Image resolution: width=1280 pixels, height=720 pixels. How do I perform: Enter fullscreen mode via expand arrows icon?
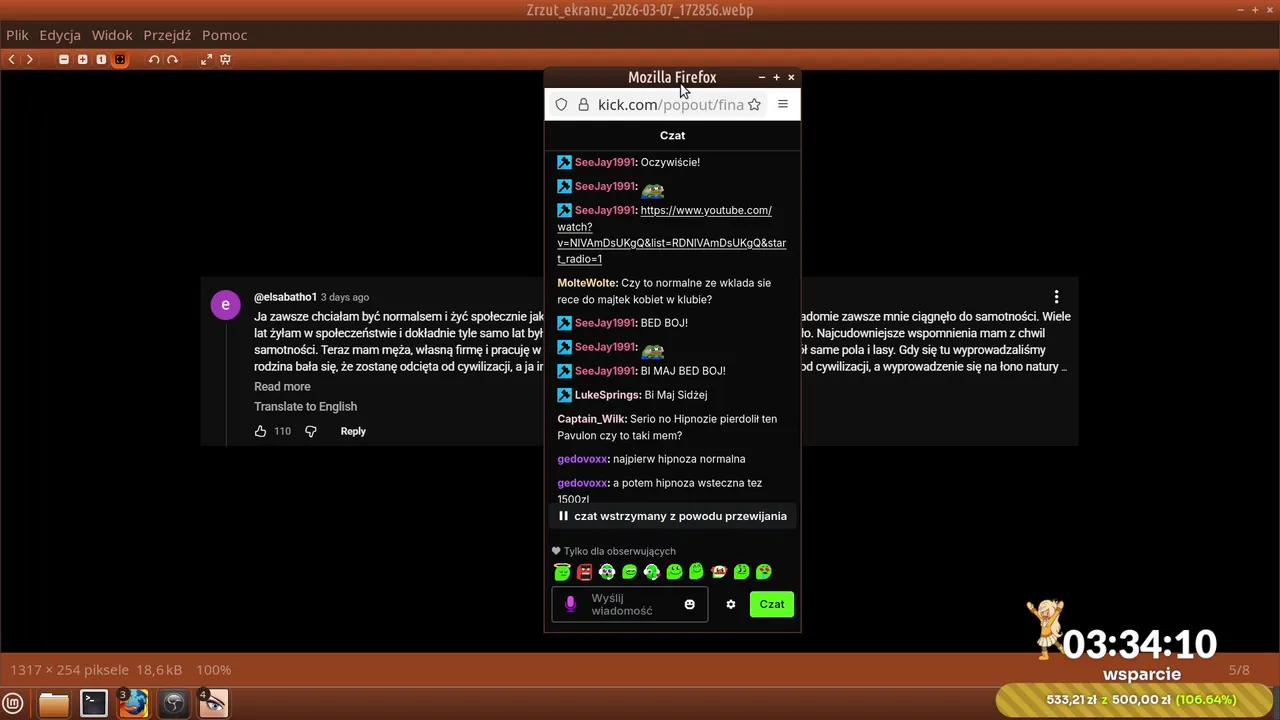point(206,60)
